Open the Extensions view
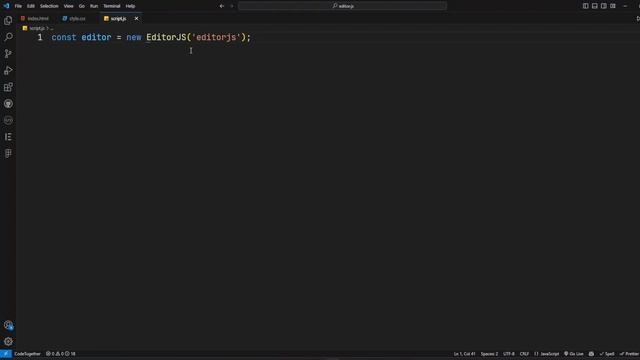 click(8, 87)
